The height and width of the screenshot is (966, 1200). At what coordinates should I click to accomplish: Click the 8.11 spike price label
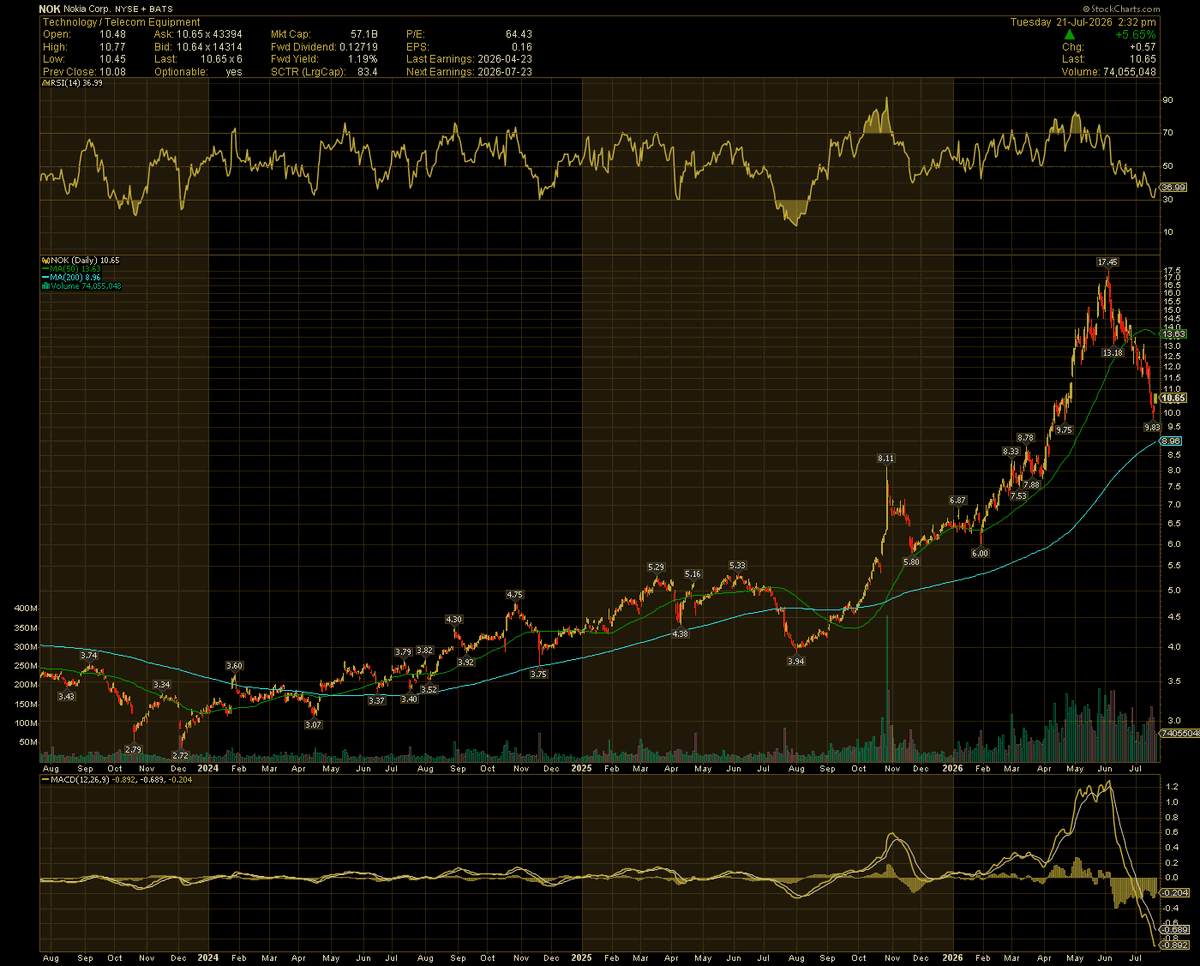(885, 458)
